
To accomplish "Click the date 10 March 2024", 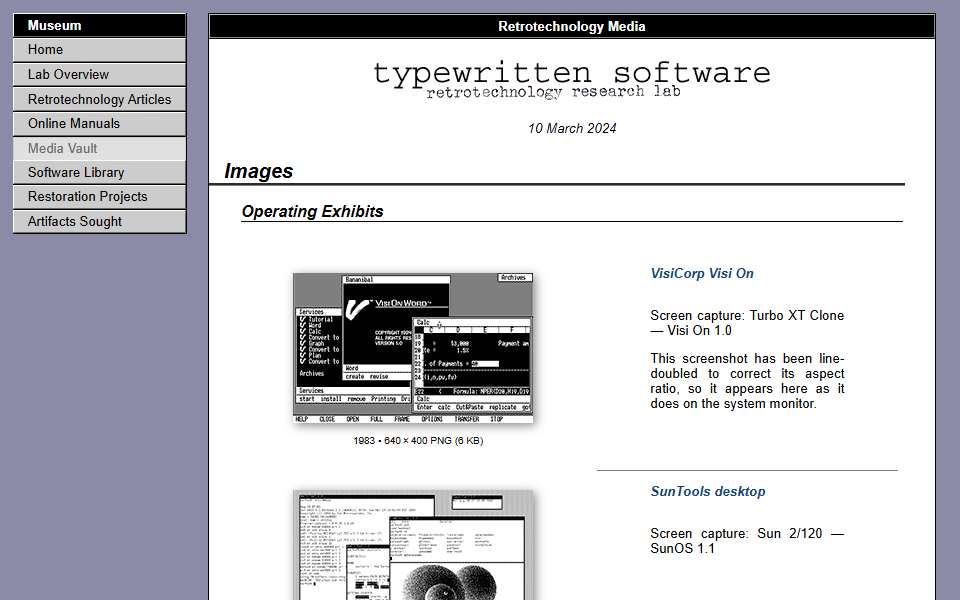I will coord(572,129).
